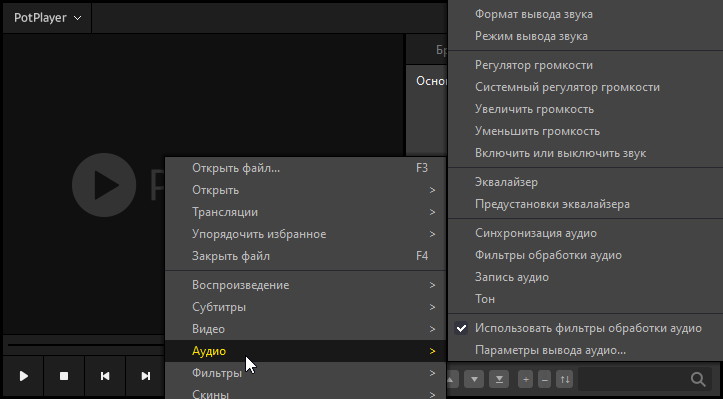Screen dimensions: 723x399
Task: Start playback with the Play button
Action: [x=24, y=376]
